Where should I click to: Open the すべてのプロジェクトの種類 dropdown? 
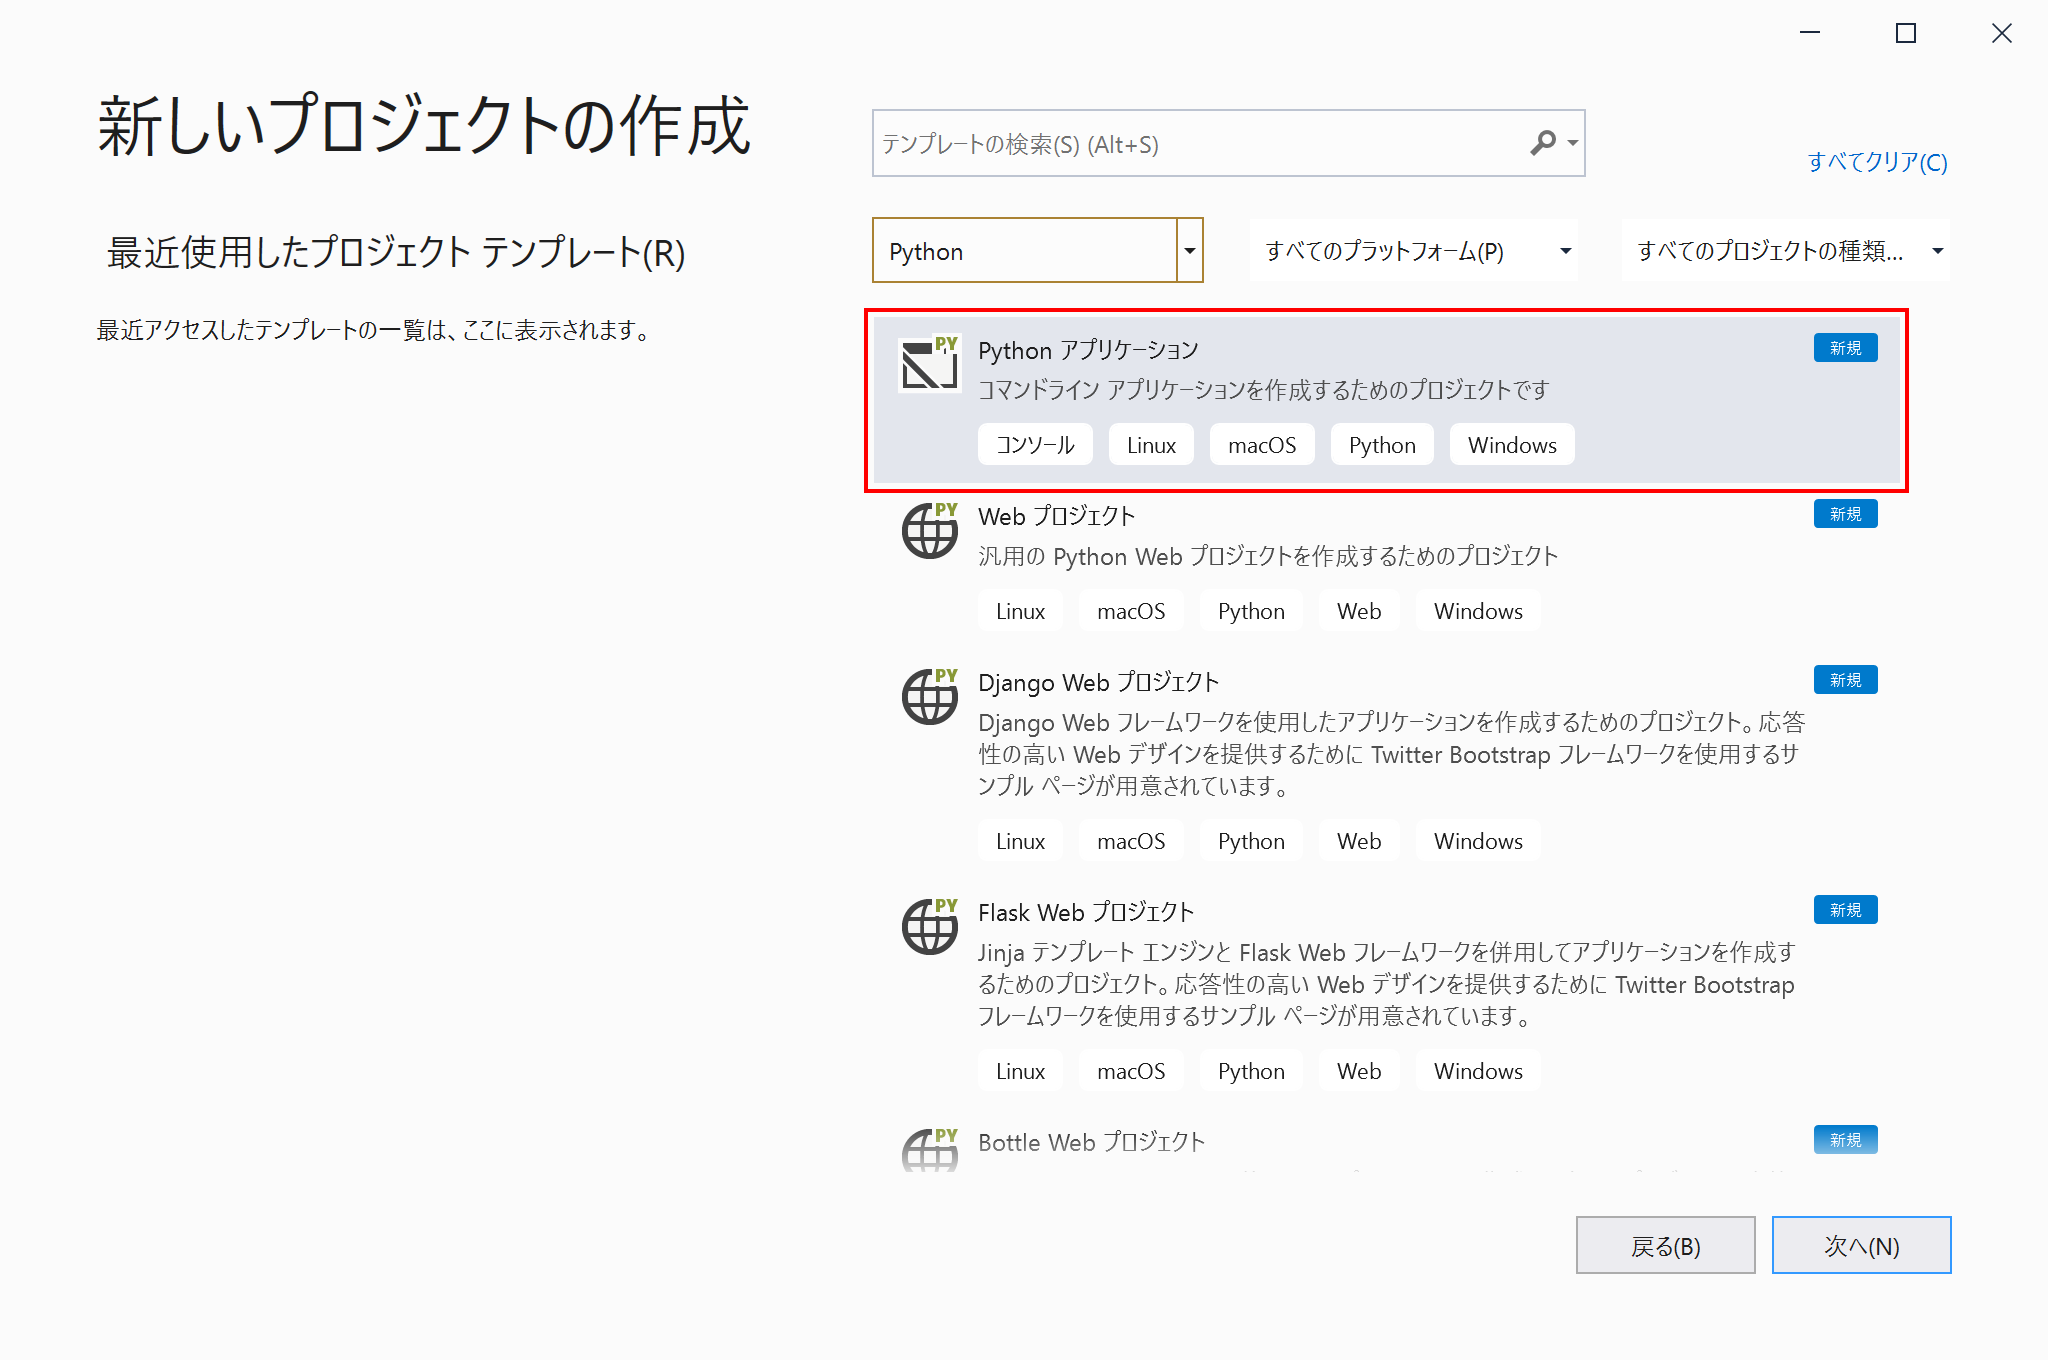1785,251
